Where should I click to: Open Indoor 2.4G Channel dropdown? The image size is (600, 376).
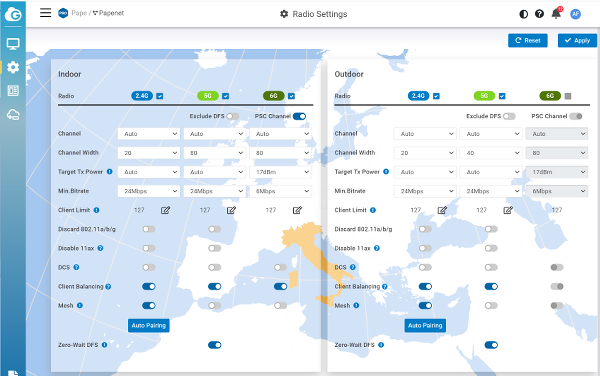pyautogui.click(x=149, y=134)
